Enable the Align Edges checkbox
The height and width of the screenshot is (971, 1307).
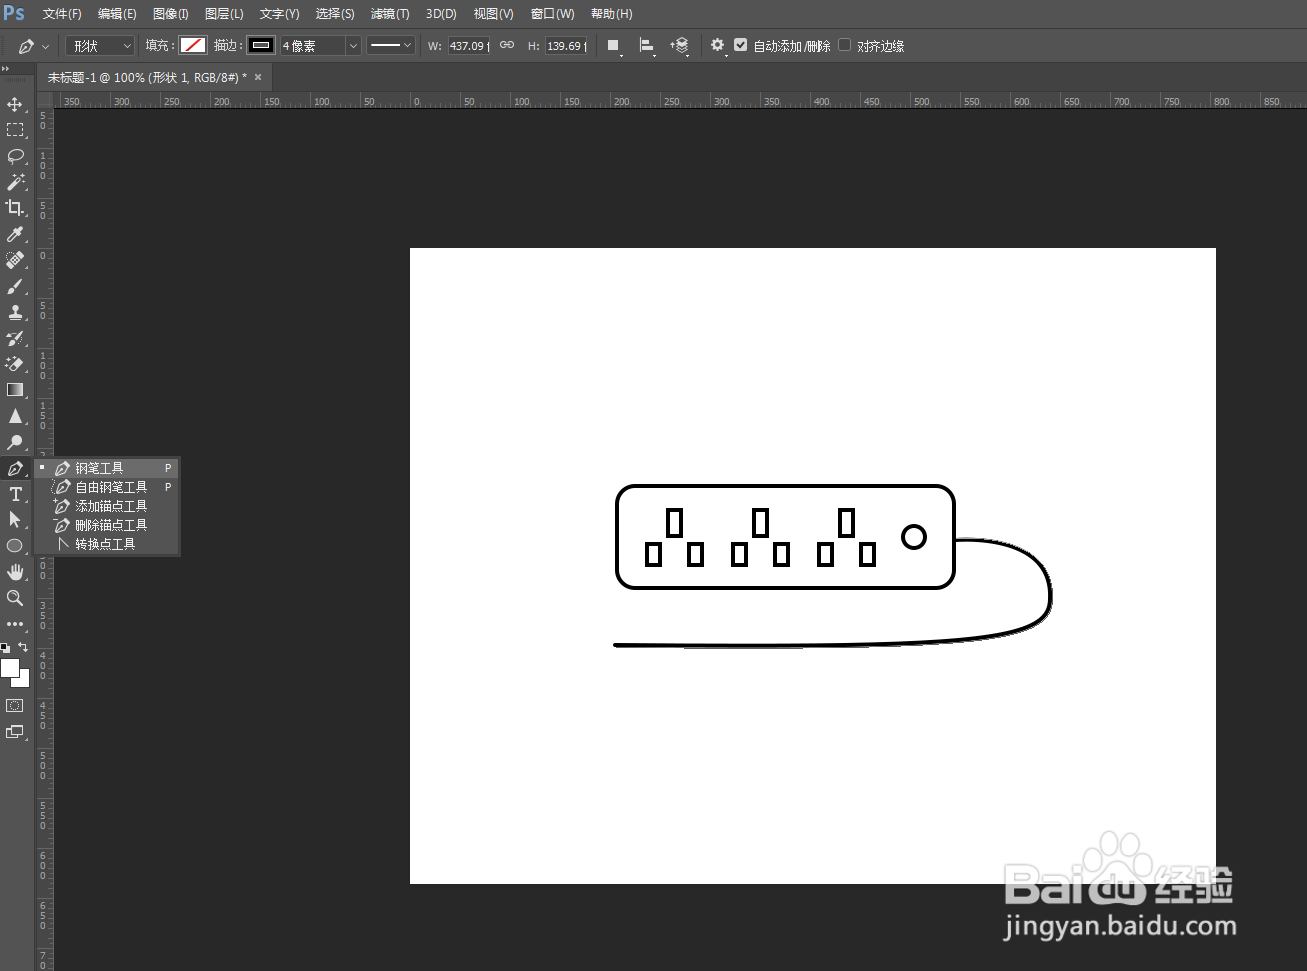845,45
